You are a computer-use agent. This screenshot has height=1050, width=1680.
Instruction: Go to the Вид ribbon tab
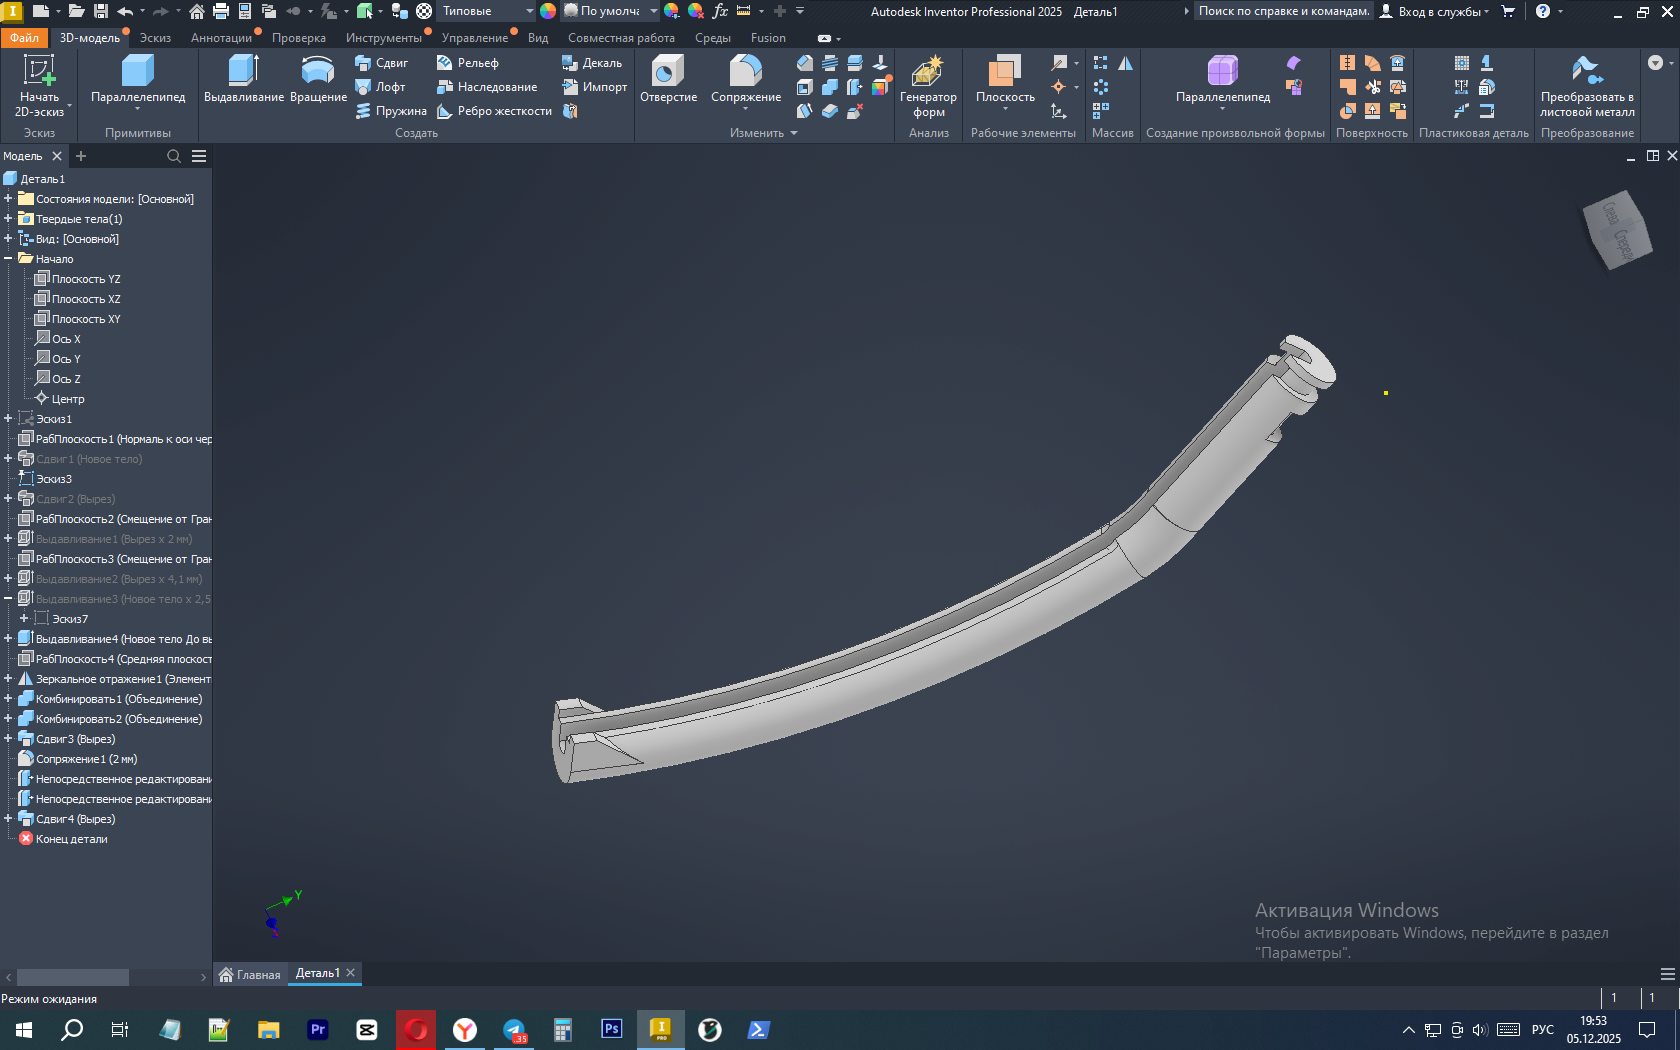coord(538,38)
